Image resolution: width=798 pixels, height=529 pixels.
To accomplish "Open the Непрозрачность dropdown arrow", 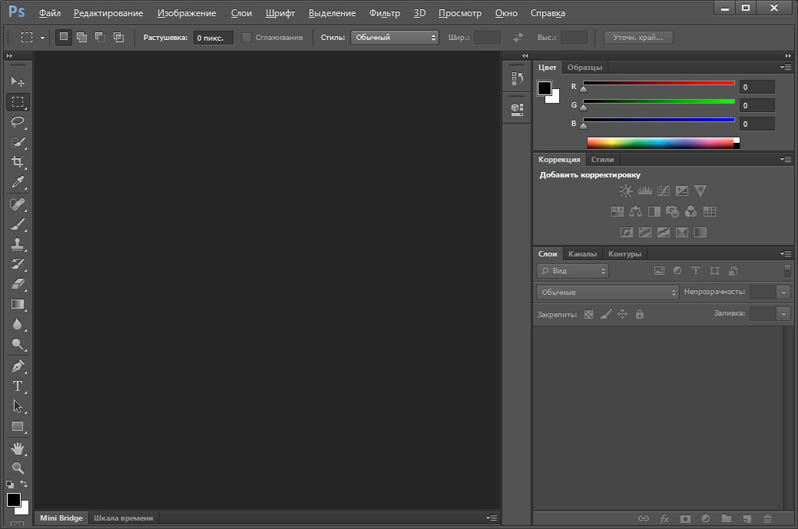I will point(784,292).
